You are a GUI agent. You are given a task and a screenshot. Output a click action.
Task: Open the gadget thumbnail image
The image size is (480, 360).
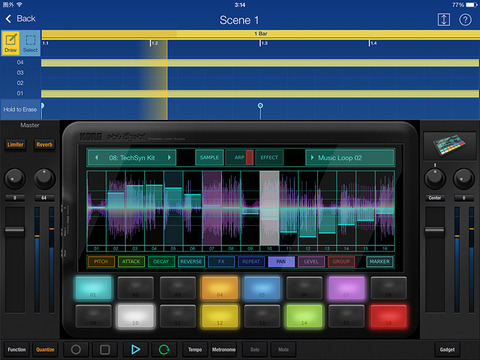[449, 145]
